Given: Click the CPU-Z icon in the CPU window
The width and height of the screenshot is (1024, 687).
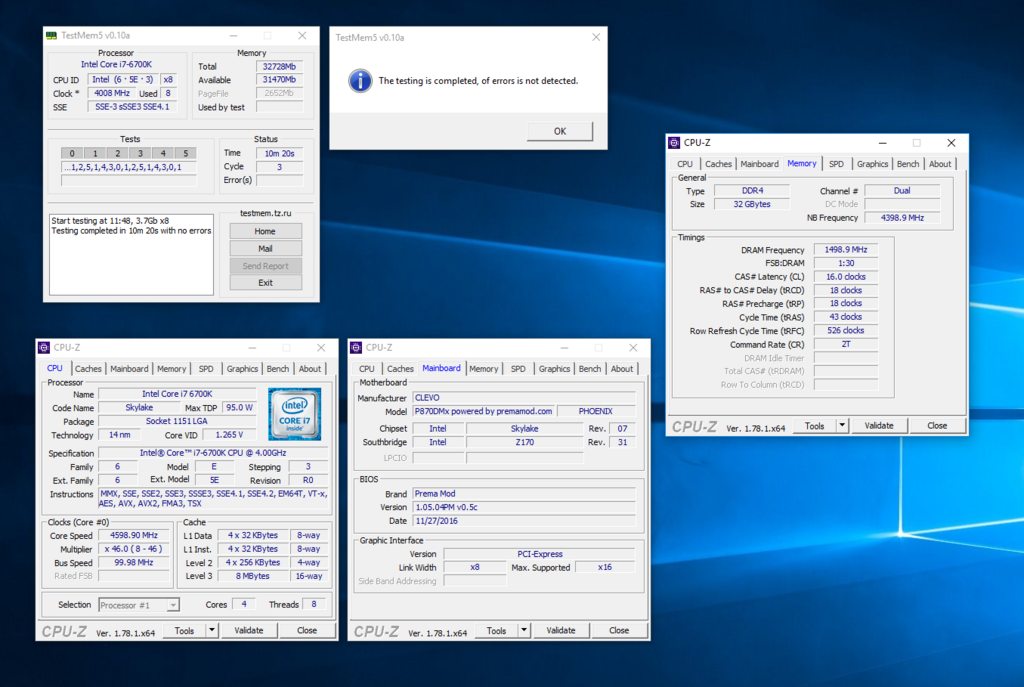Looking at the screenshot, I should [44, 347].
